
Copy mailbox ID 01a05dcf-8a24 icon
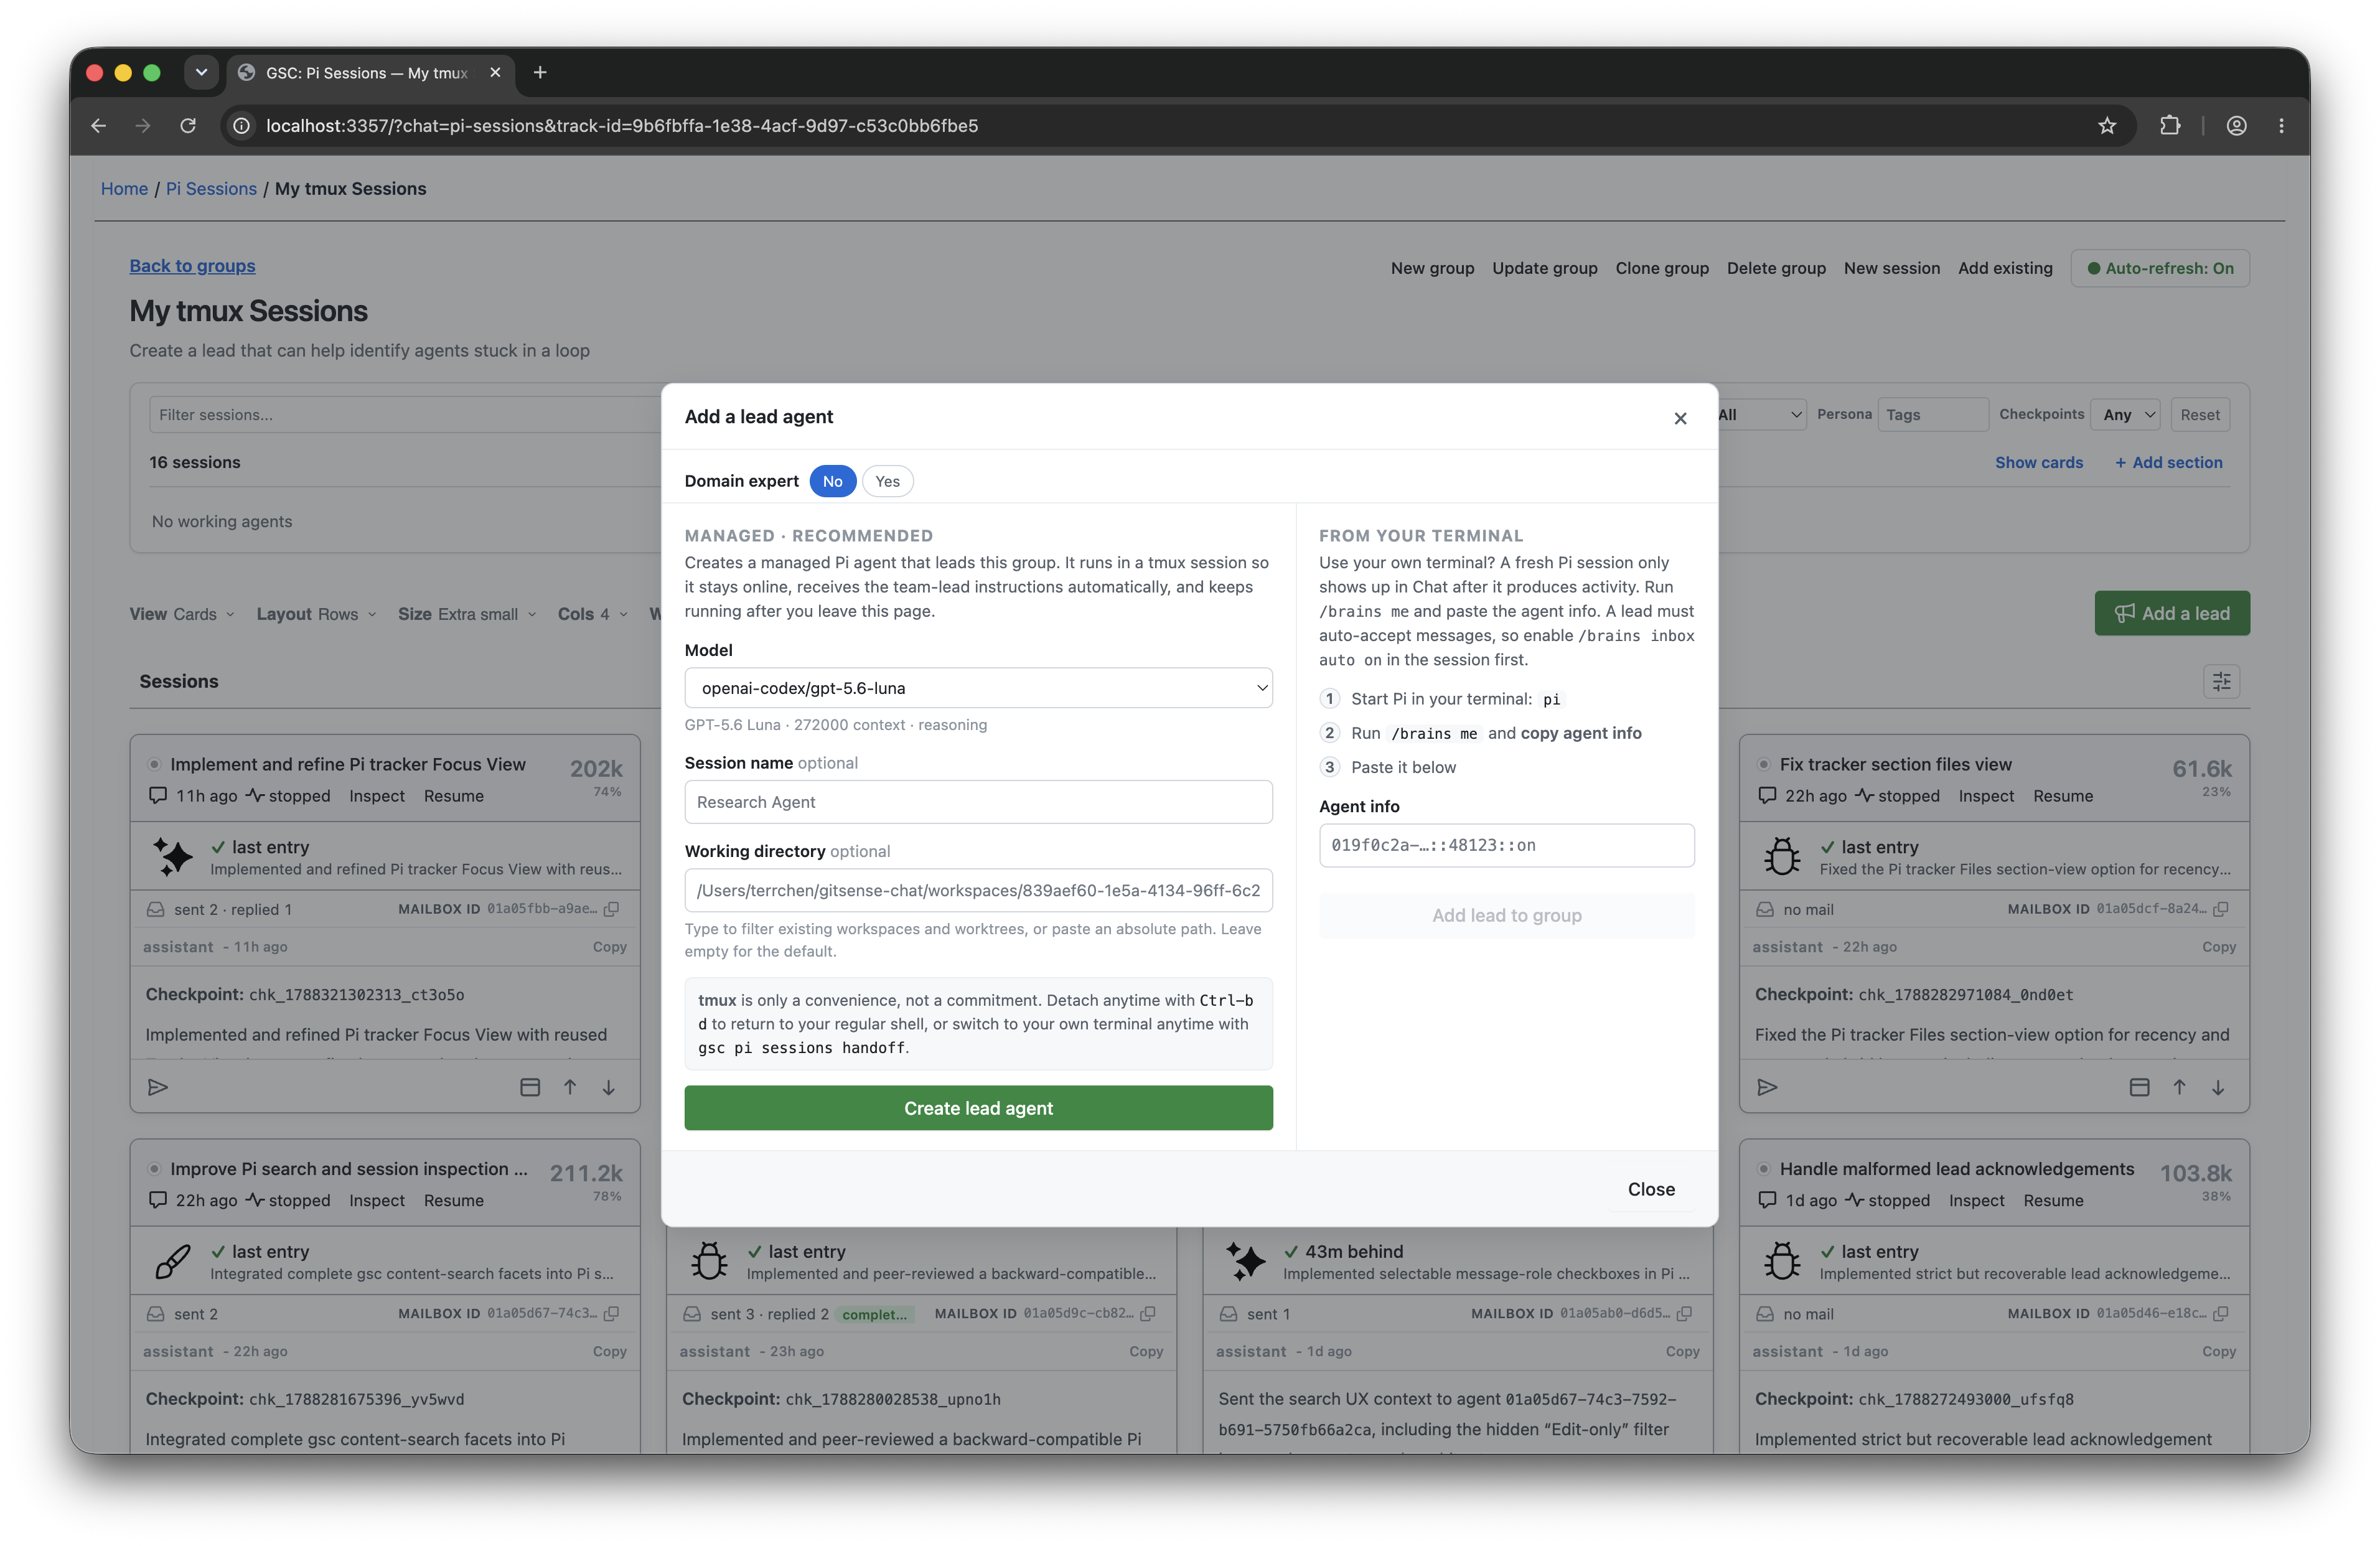click(2221, 909)
